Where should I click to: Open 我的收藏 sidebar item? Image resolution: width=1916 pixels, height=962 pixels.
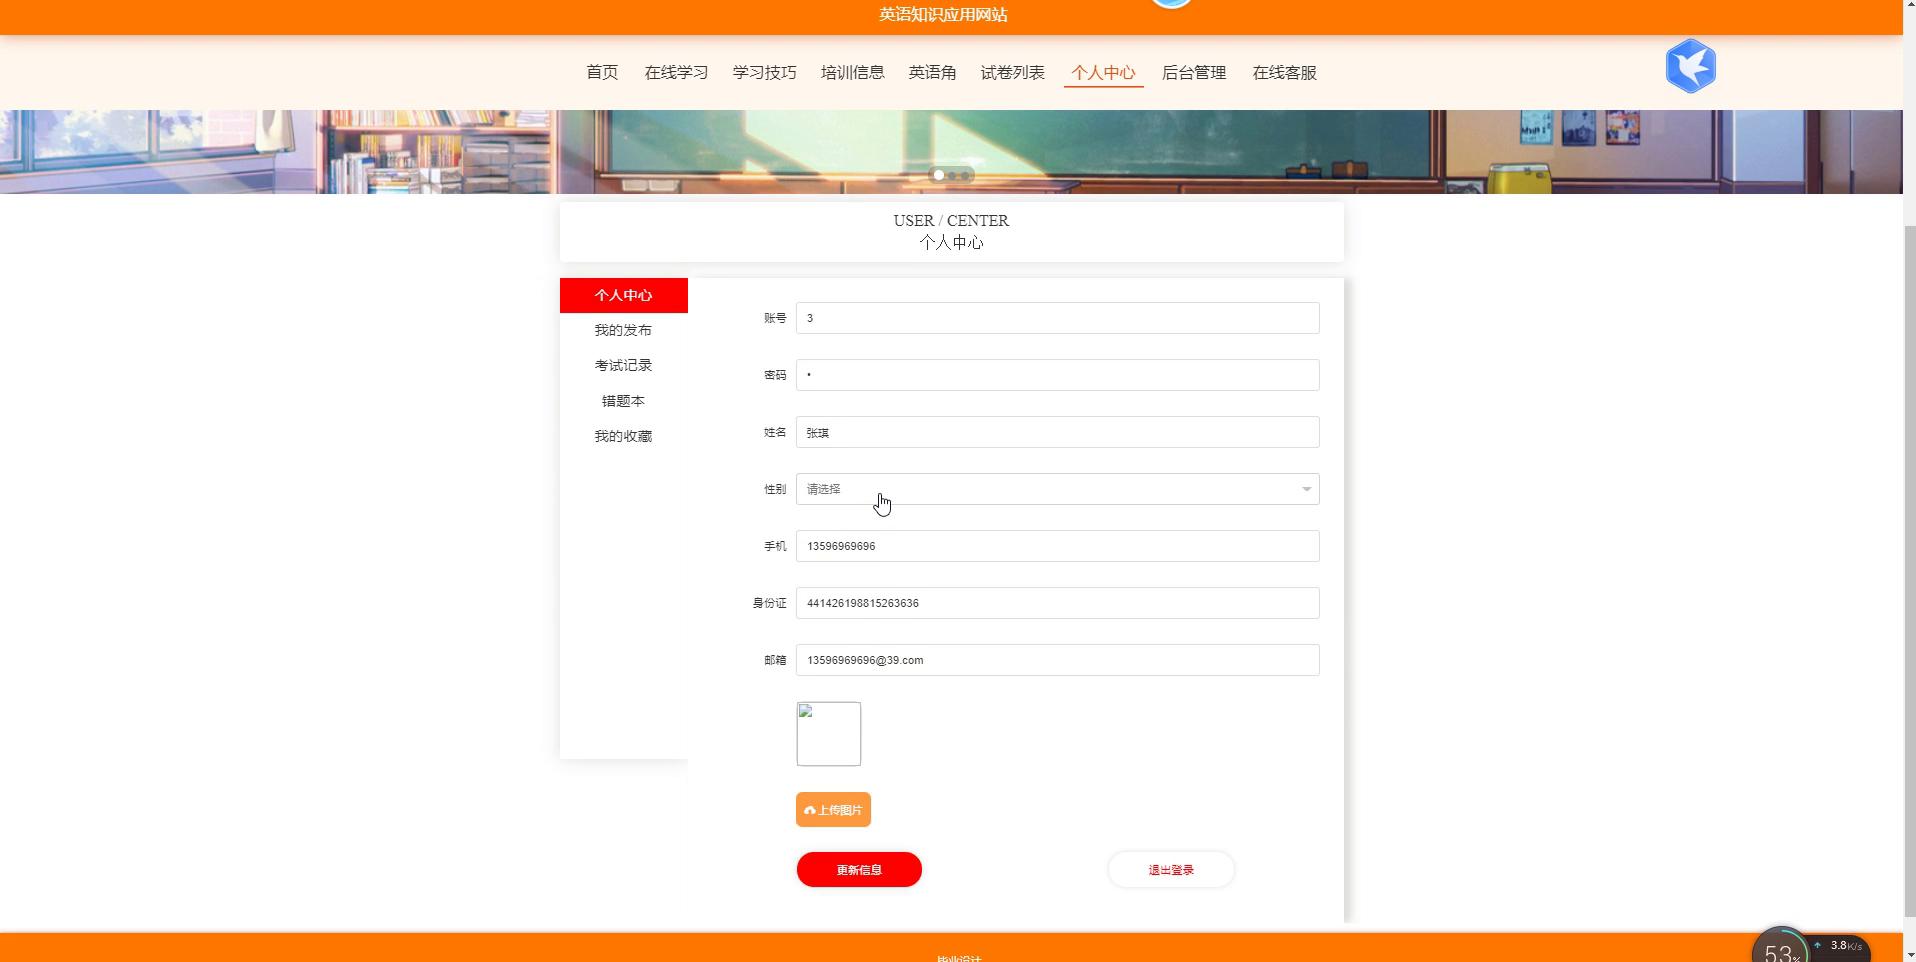[x=623, y=437]
